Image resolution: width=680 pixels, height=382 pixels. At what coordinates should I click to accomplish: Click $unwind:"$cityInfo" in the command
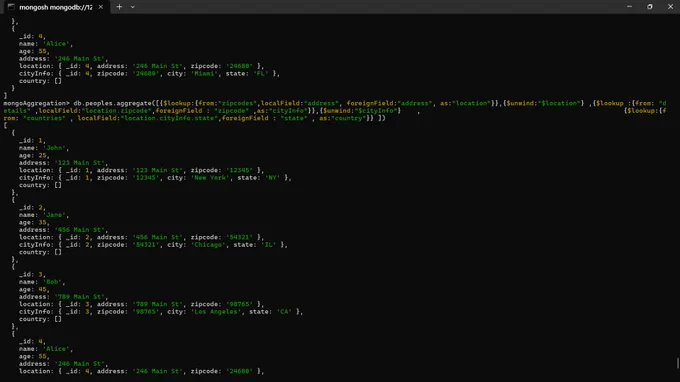pos(360,111)
